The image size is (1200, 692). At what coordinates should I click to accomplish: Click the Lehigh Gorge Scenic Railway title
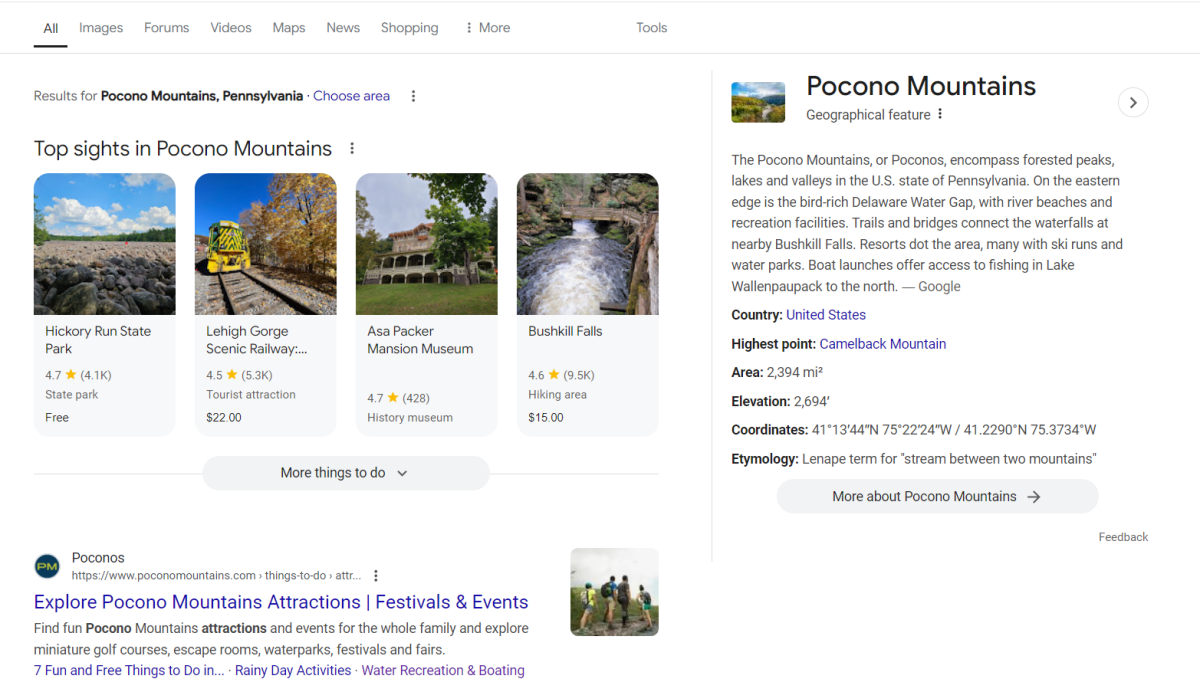256,340
